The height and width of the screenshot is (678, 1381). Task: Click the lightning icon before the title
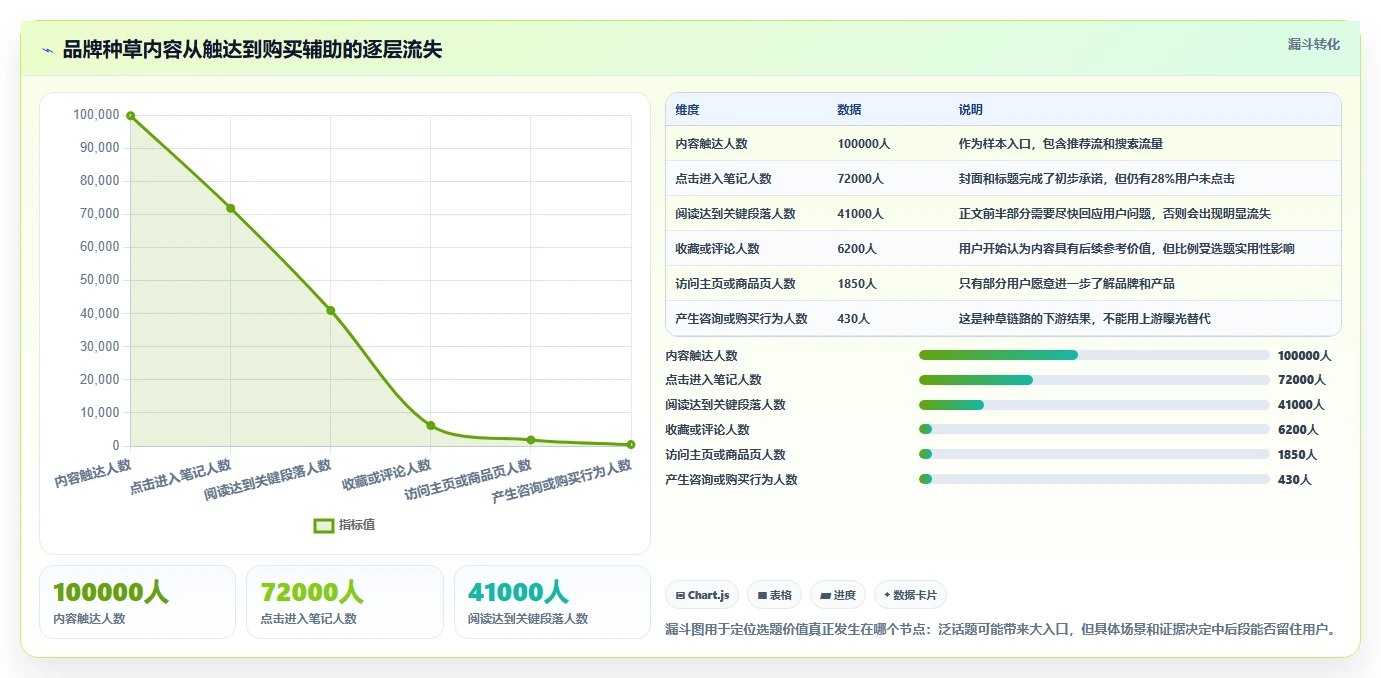(x=48, y=50)
